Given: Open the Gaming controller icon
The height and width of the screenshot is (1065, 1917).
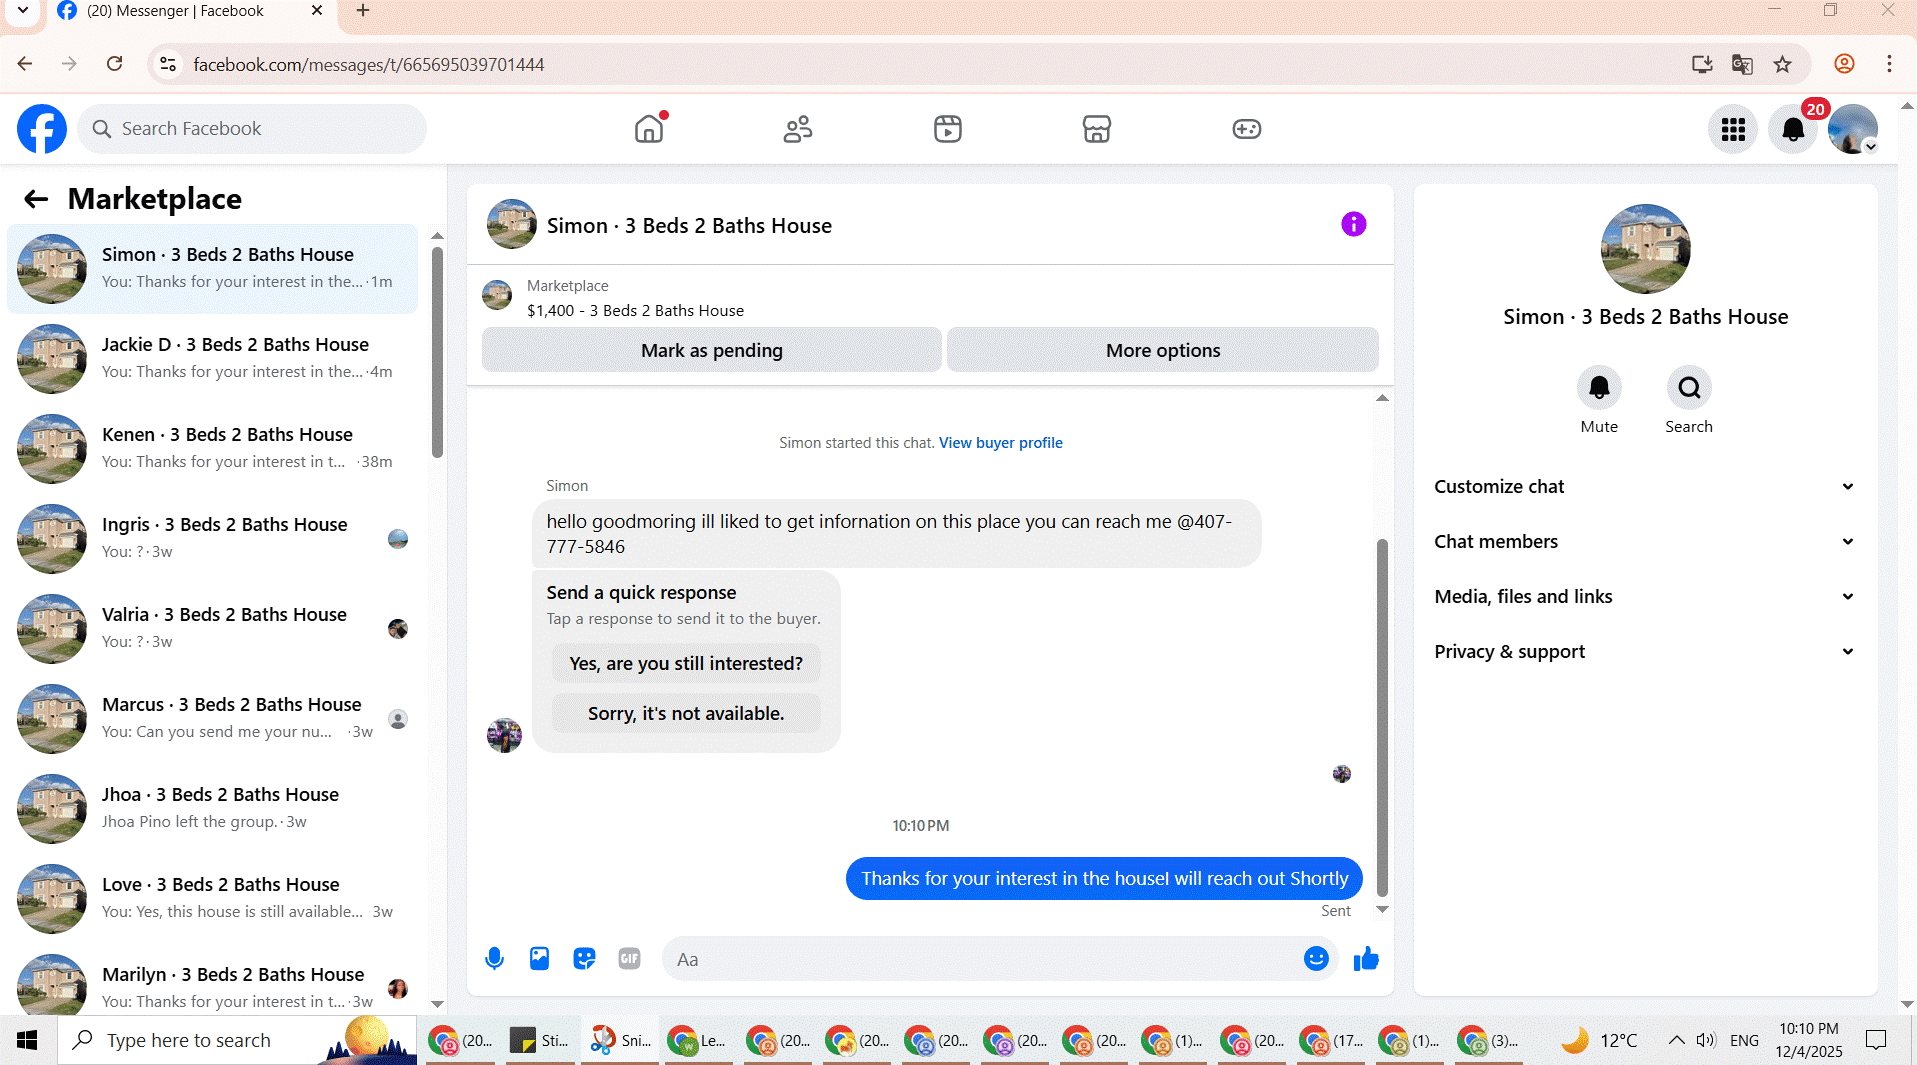Looking at the screenshot, I should (1246, 128).
